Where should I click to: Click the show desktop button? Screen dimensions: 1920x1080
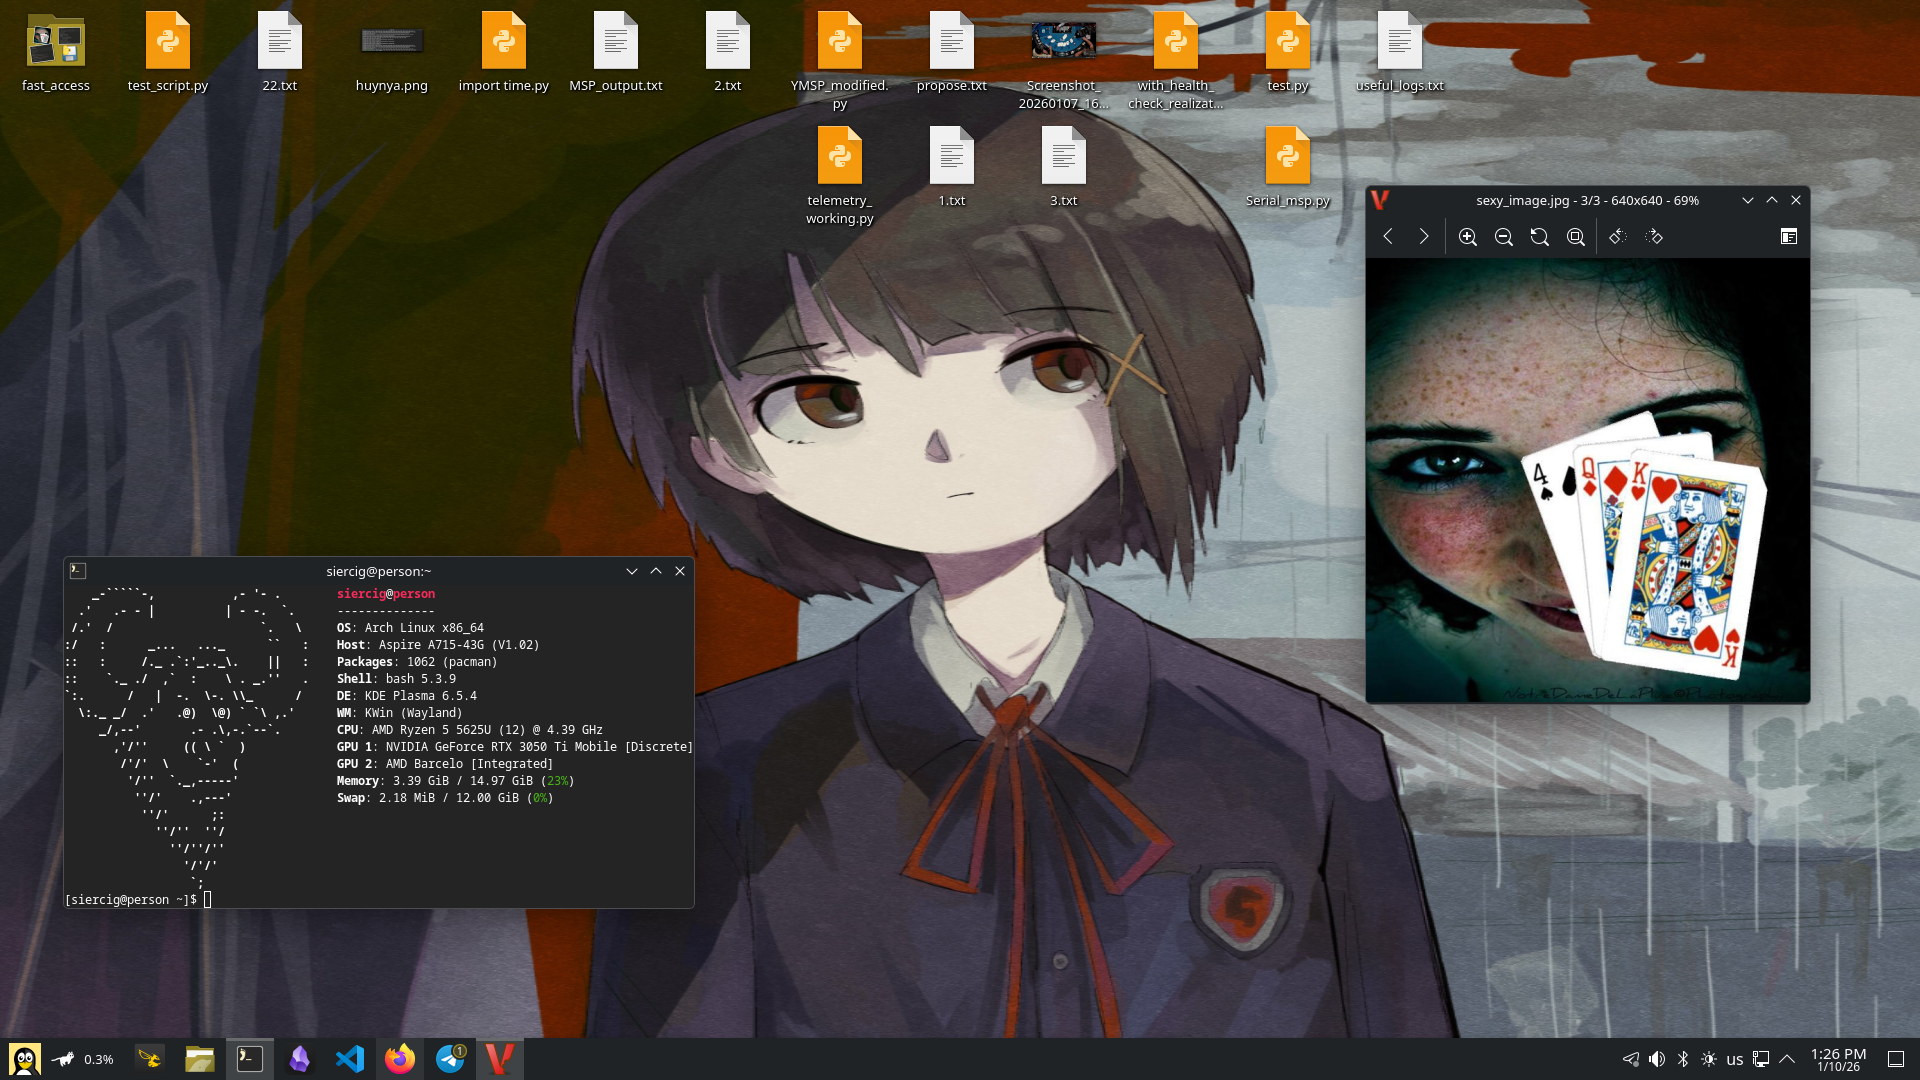click(x=1895, y=1059)
